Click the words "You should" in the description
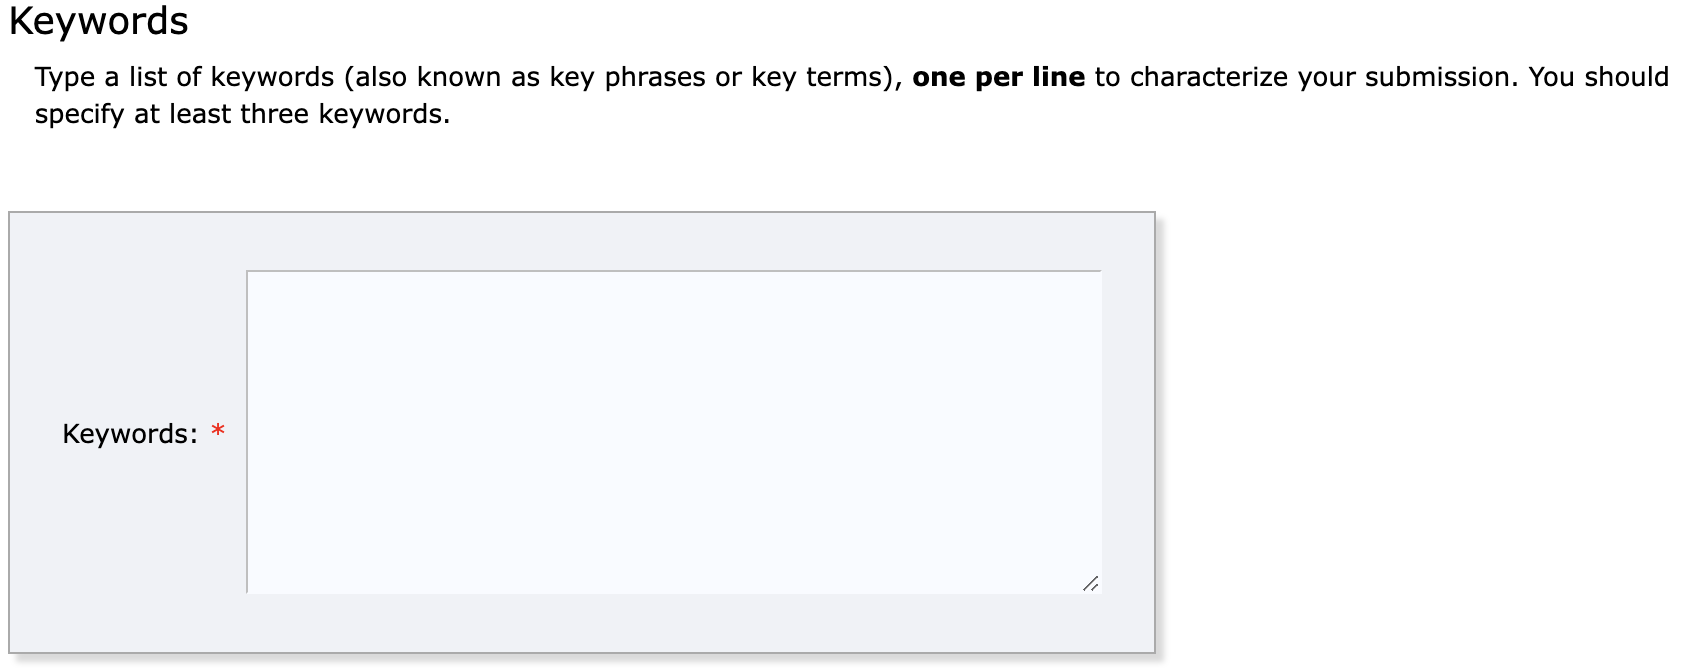The height and width of the screenshot is (668, 1696). click(1598, 77)
